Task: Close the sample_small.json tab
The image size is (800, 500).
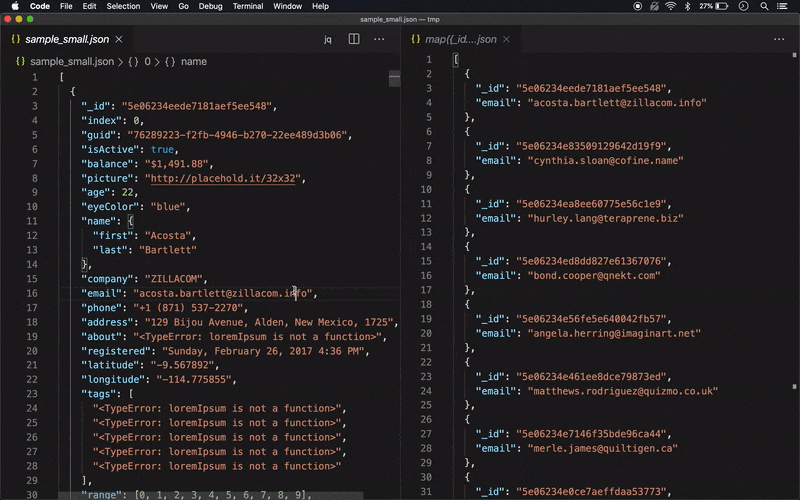Action: point(119,39)
